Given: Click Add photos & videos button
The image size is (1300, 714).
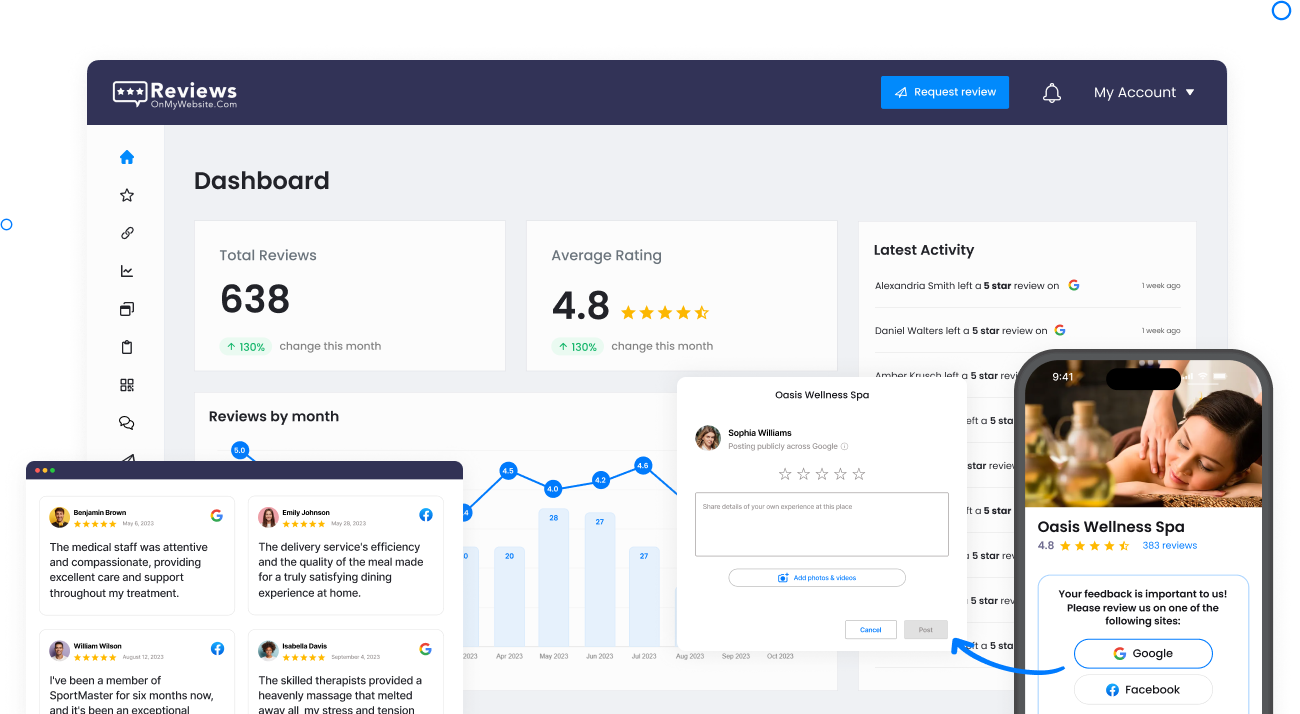Looking at the screenshot, I should (x=817, y=578).
